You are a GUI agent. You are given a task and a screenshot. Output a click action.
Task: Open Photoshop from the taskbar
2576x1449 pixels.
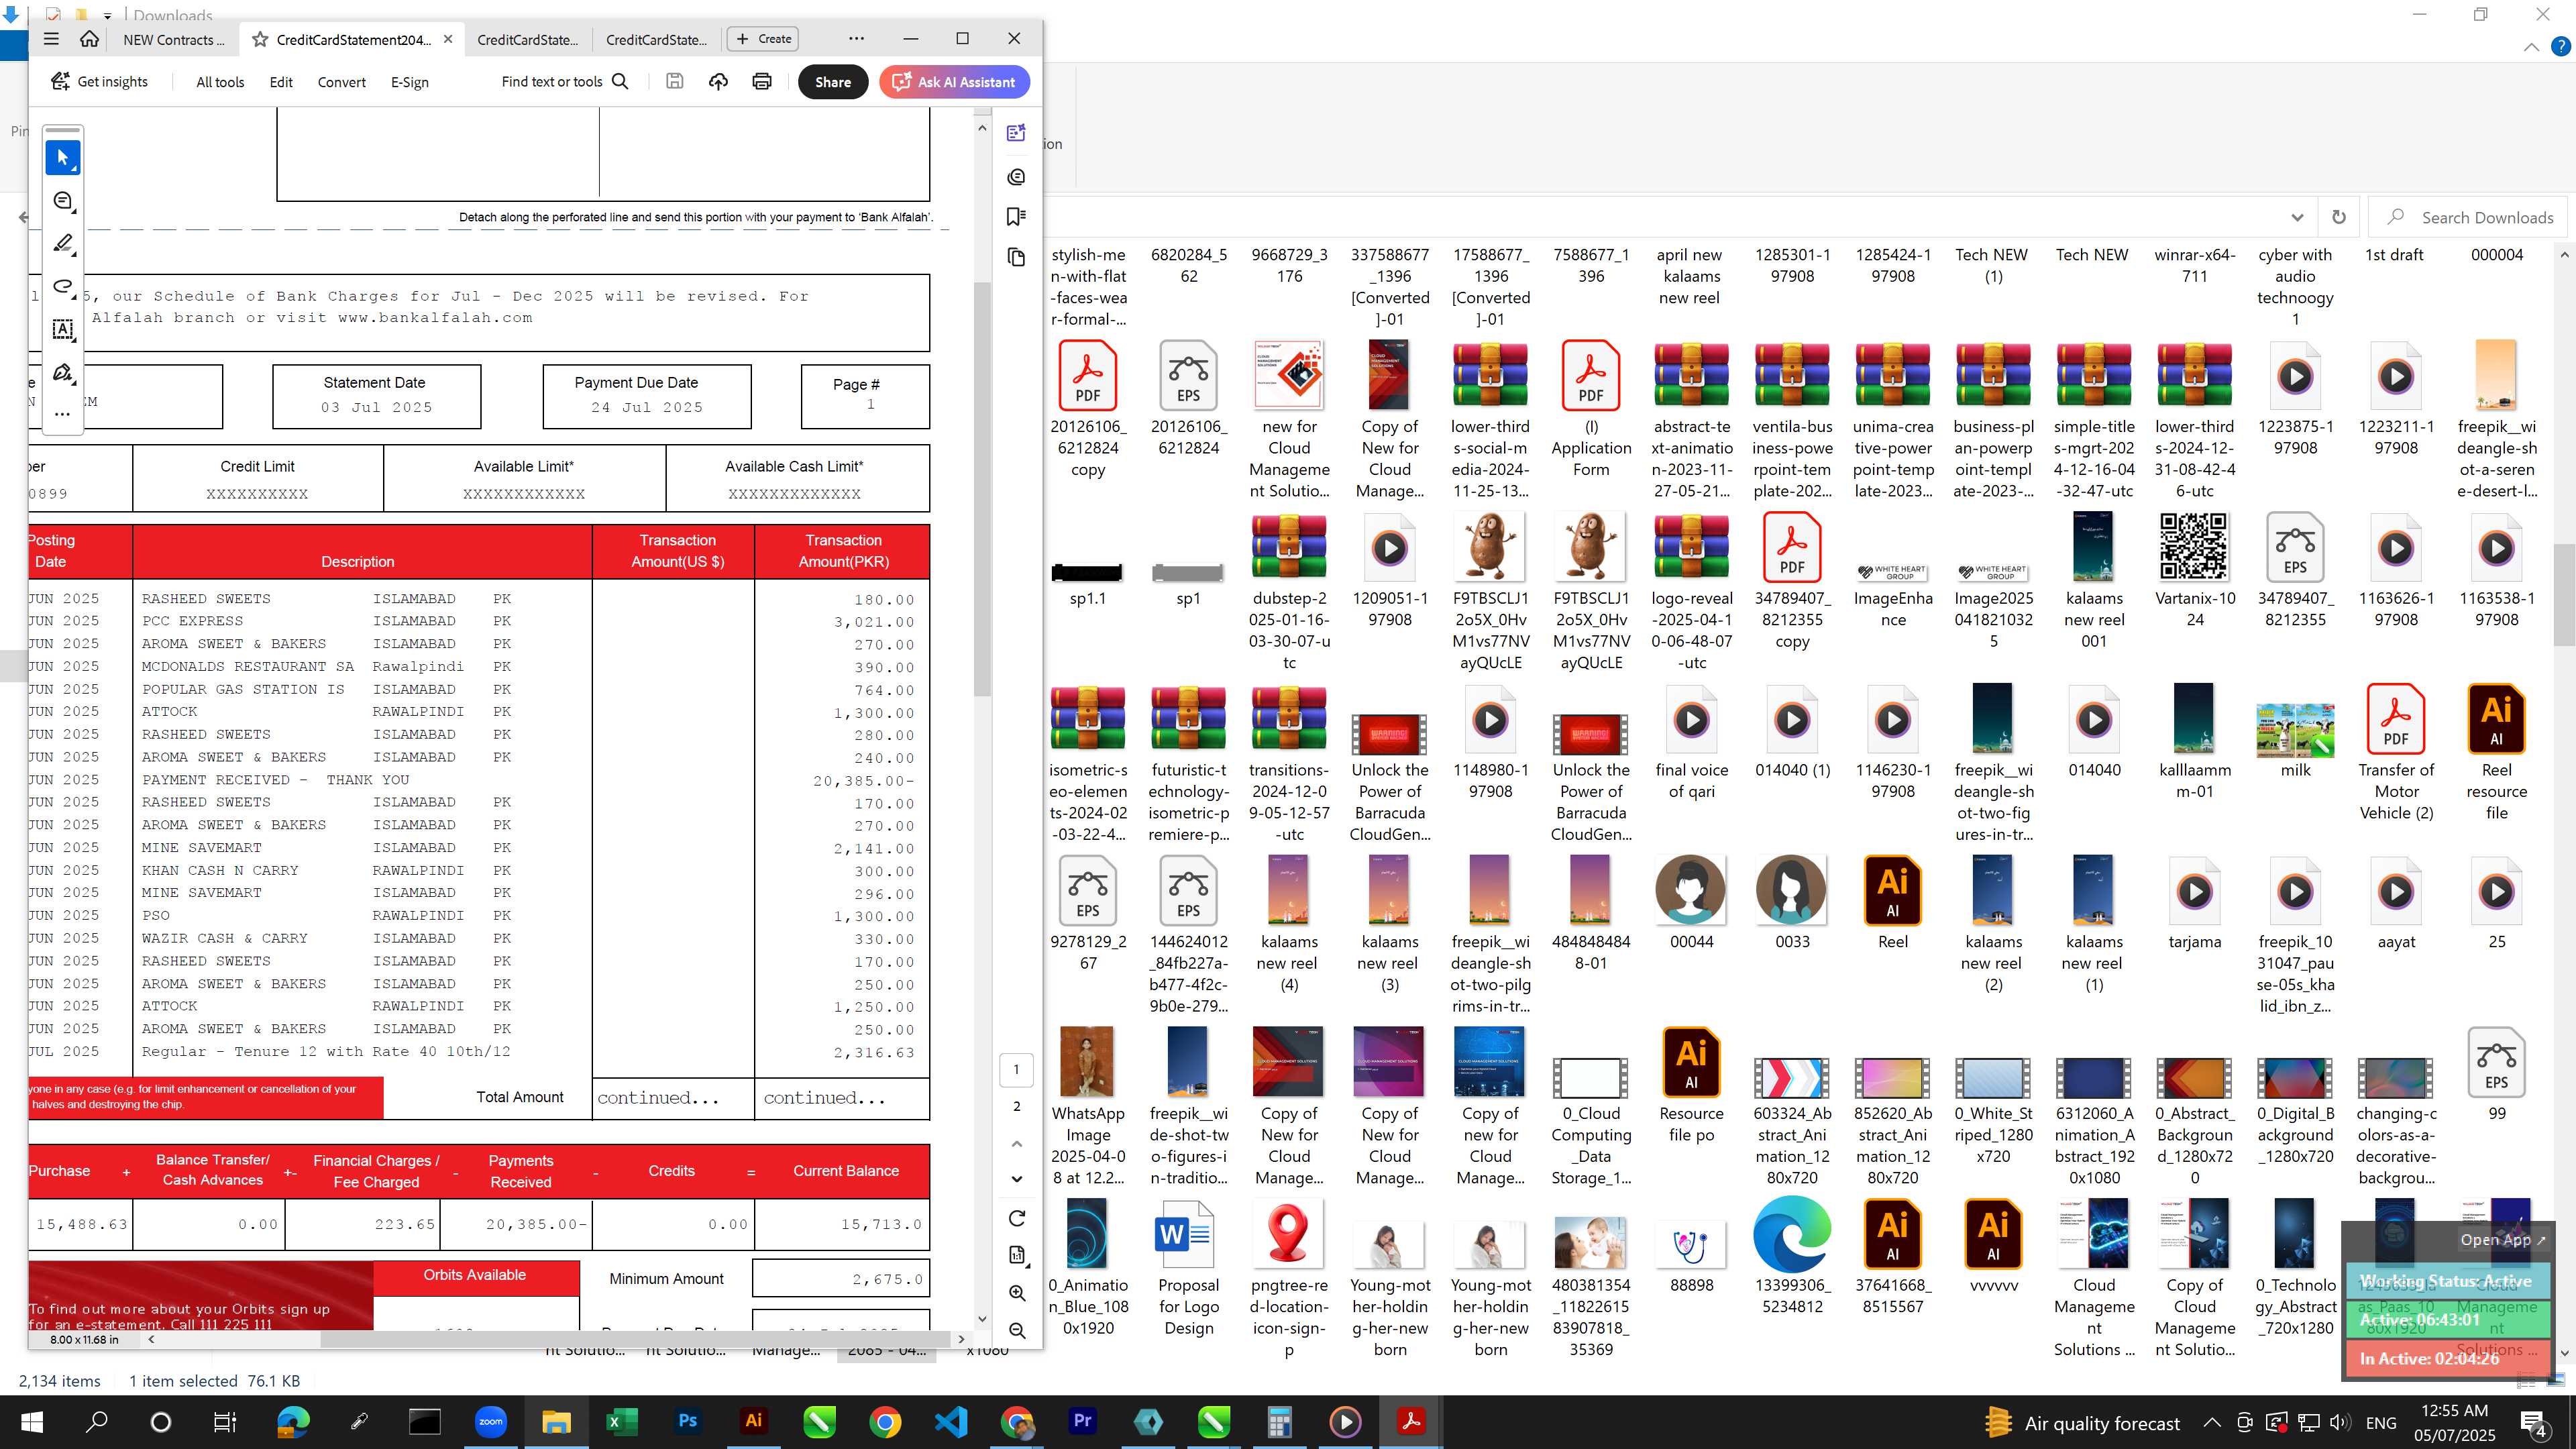click(688, 1422)
